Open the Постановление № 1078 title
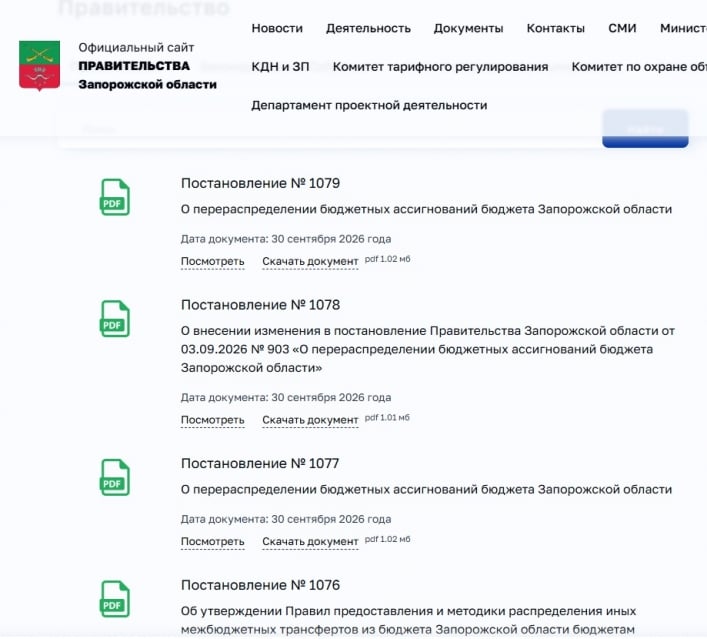The height and width of the screenshot is (639, 707). pos(260,305)
